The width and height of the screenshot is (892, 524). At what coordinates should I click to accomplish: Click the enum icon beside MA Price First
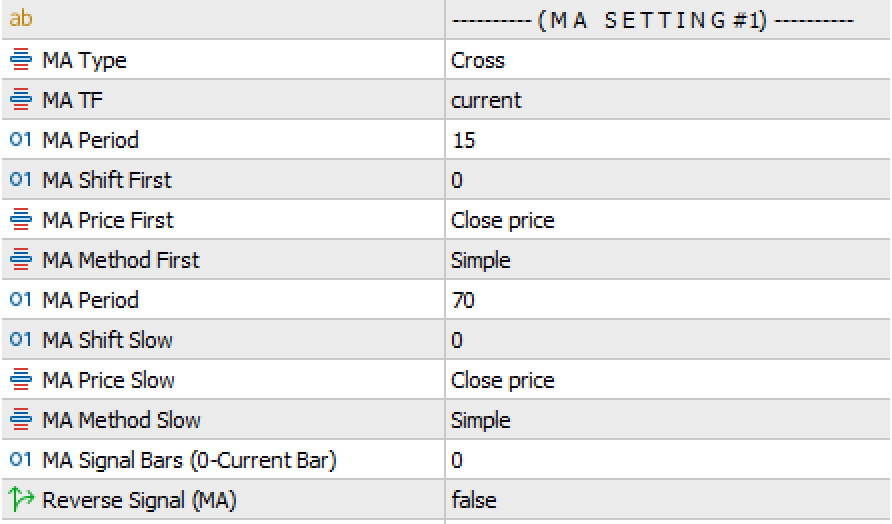click(21, 220)
